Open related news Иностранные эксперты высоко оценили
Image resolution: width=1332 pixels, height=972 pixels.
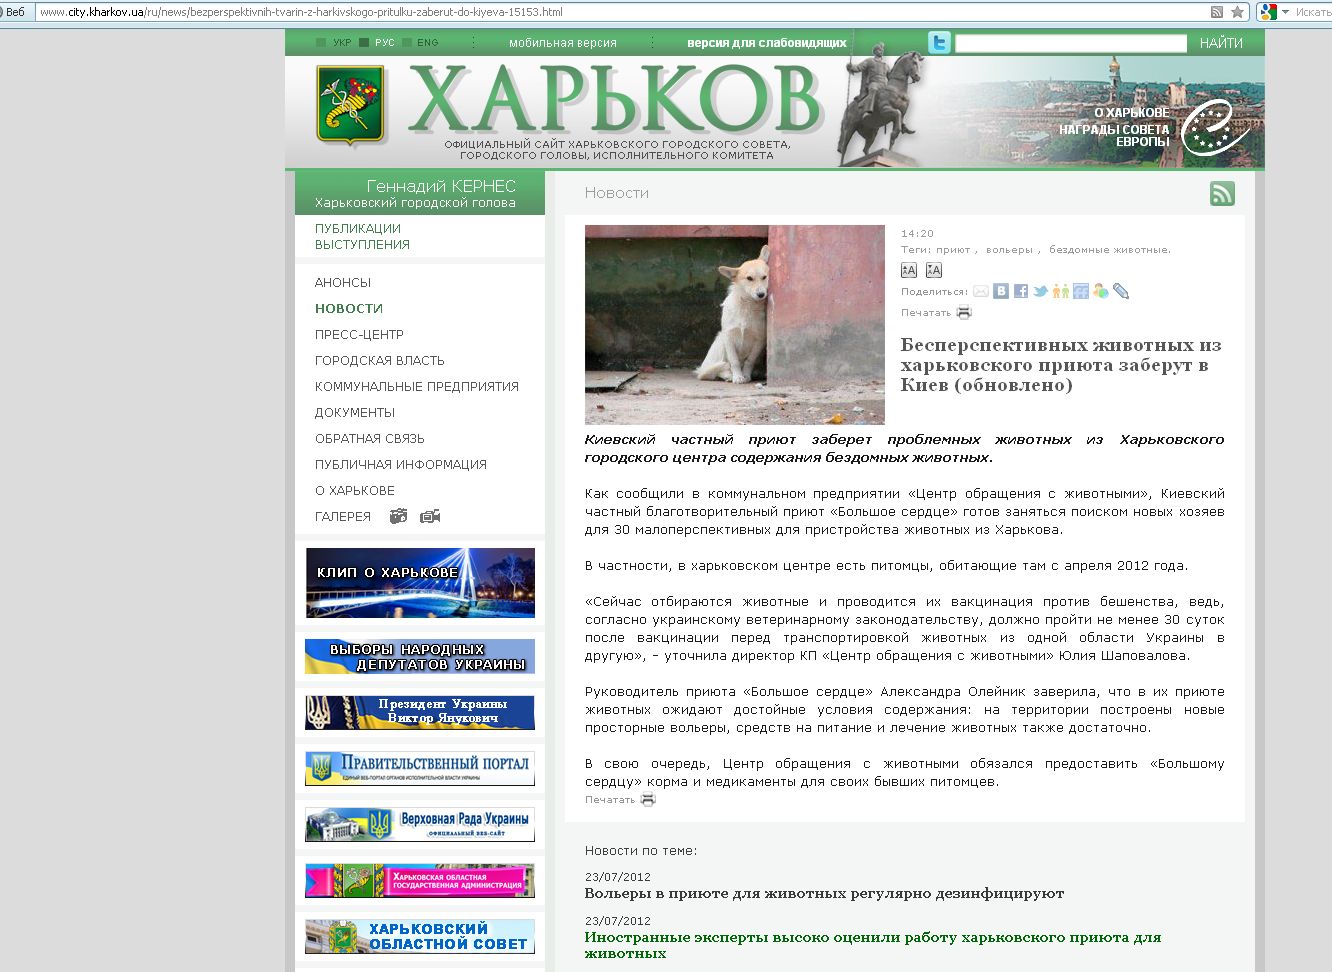click(873, 945)
